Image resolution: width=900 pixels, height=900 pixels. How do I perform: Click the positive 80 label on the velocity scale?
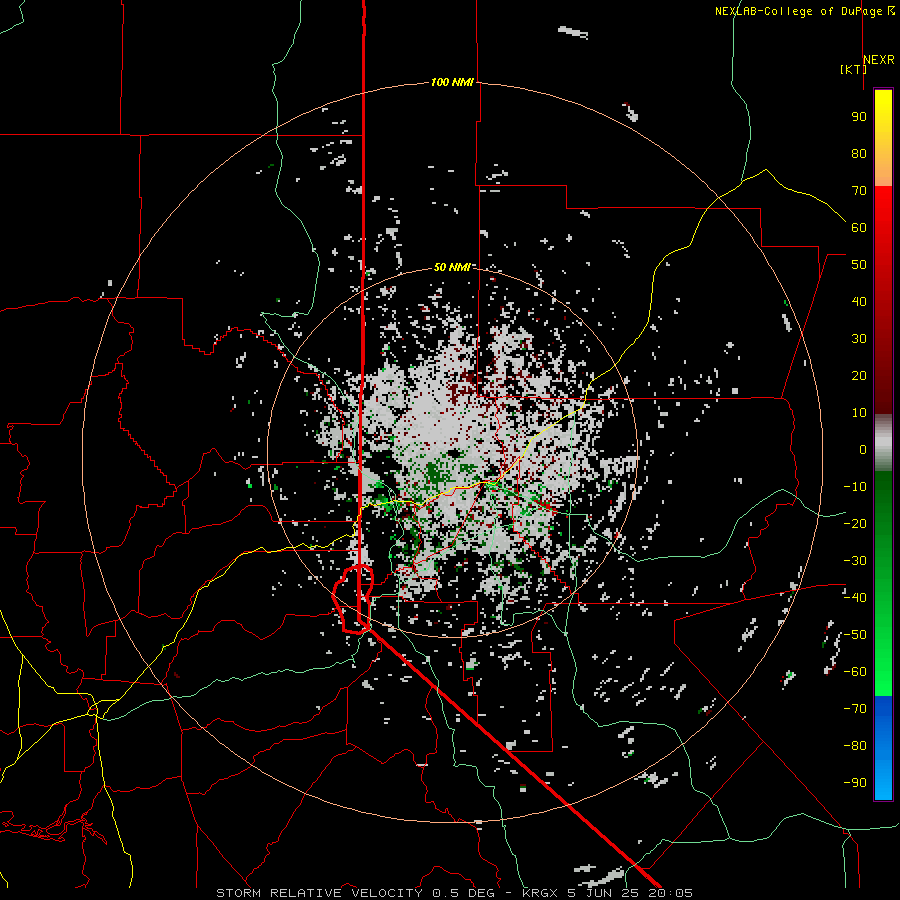[x=859, y=154]
